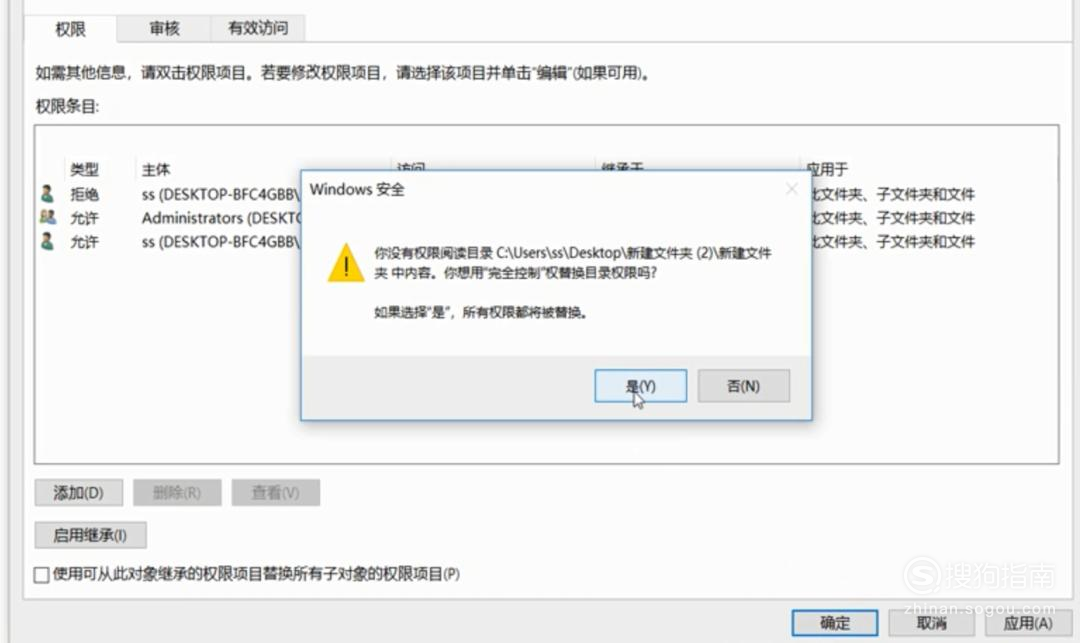Click the yellow warning triangle icon

346,263
